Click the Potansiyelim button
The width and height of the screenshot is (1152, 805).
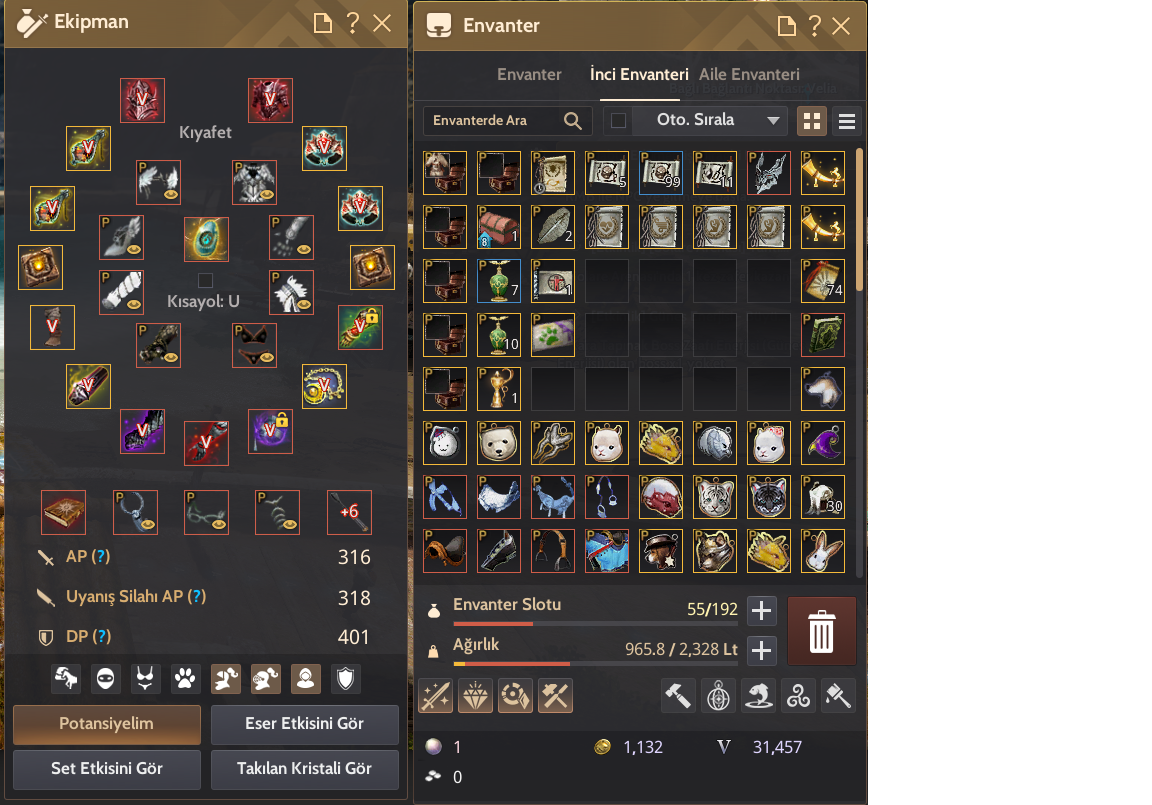click(107, 724)
